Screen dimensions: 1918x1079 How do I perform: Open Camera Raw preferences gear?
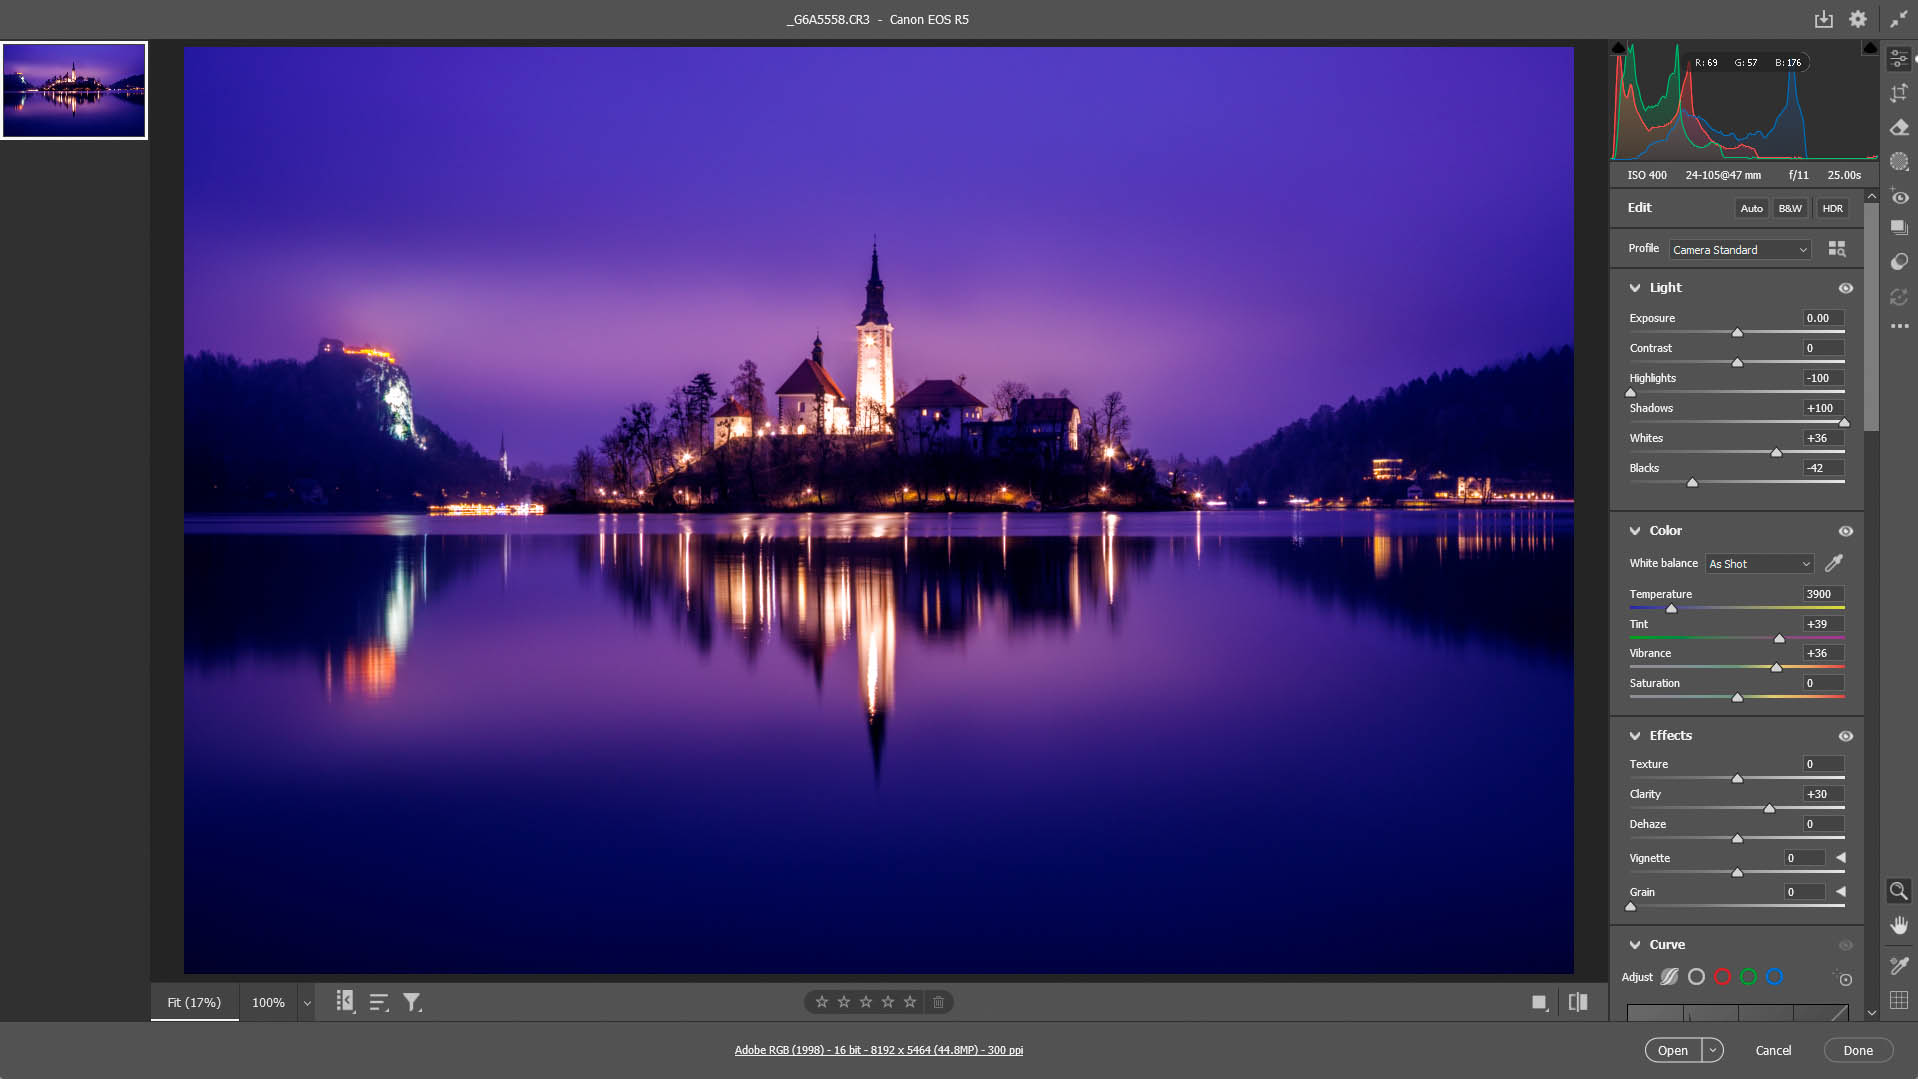(x=1857, y=19)
